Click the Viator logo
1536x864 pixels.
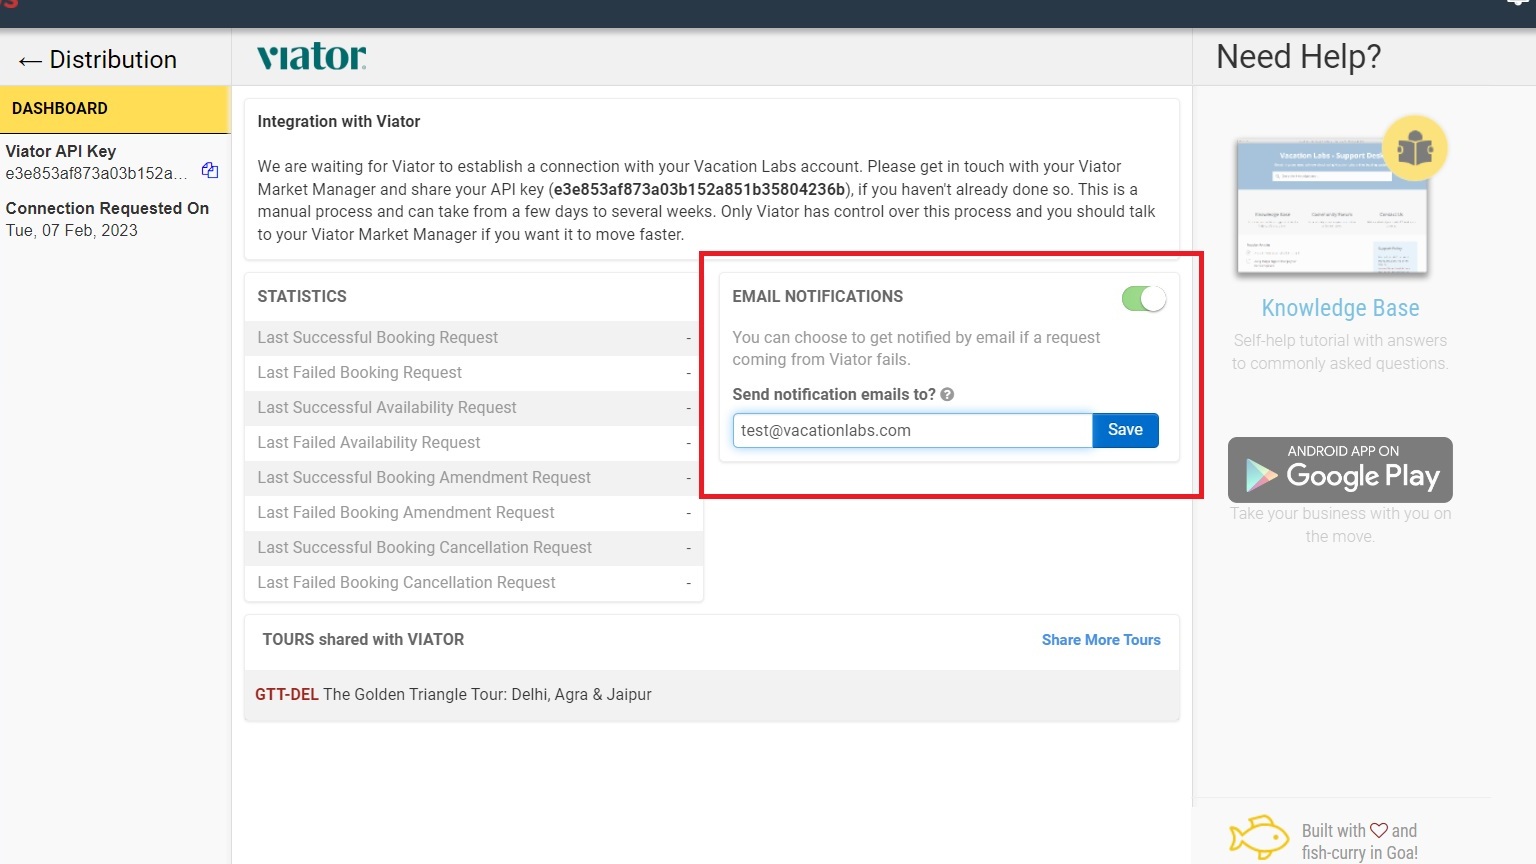click(x=312, y=57)
